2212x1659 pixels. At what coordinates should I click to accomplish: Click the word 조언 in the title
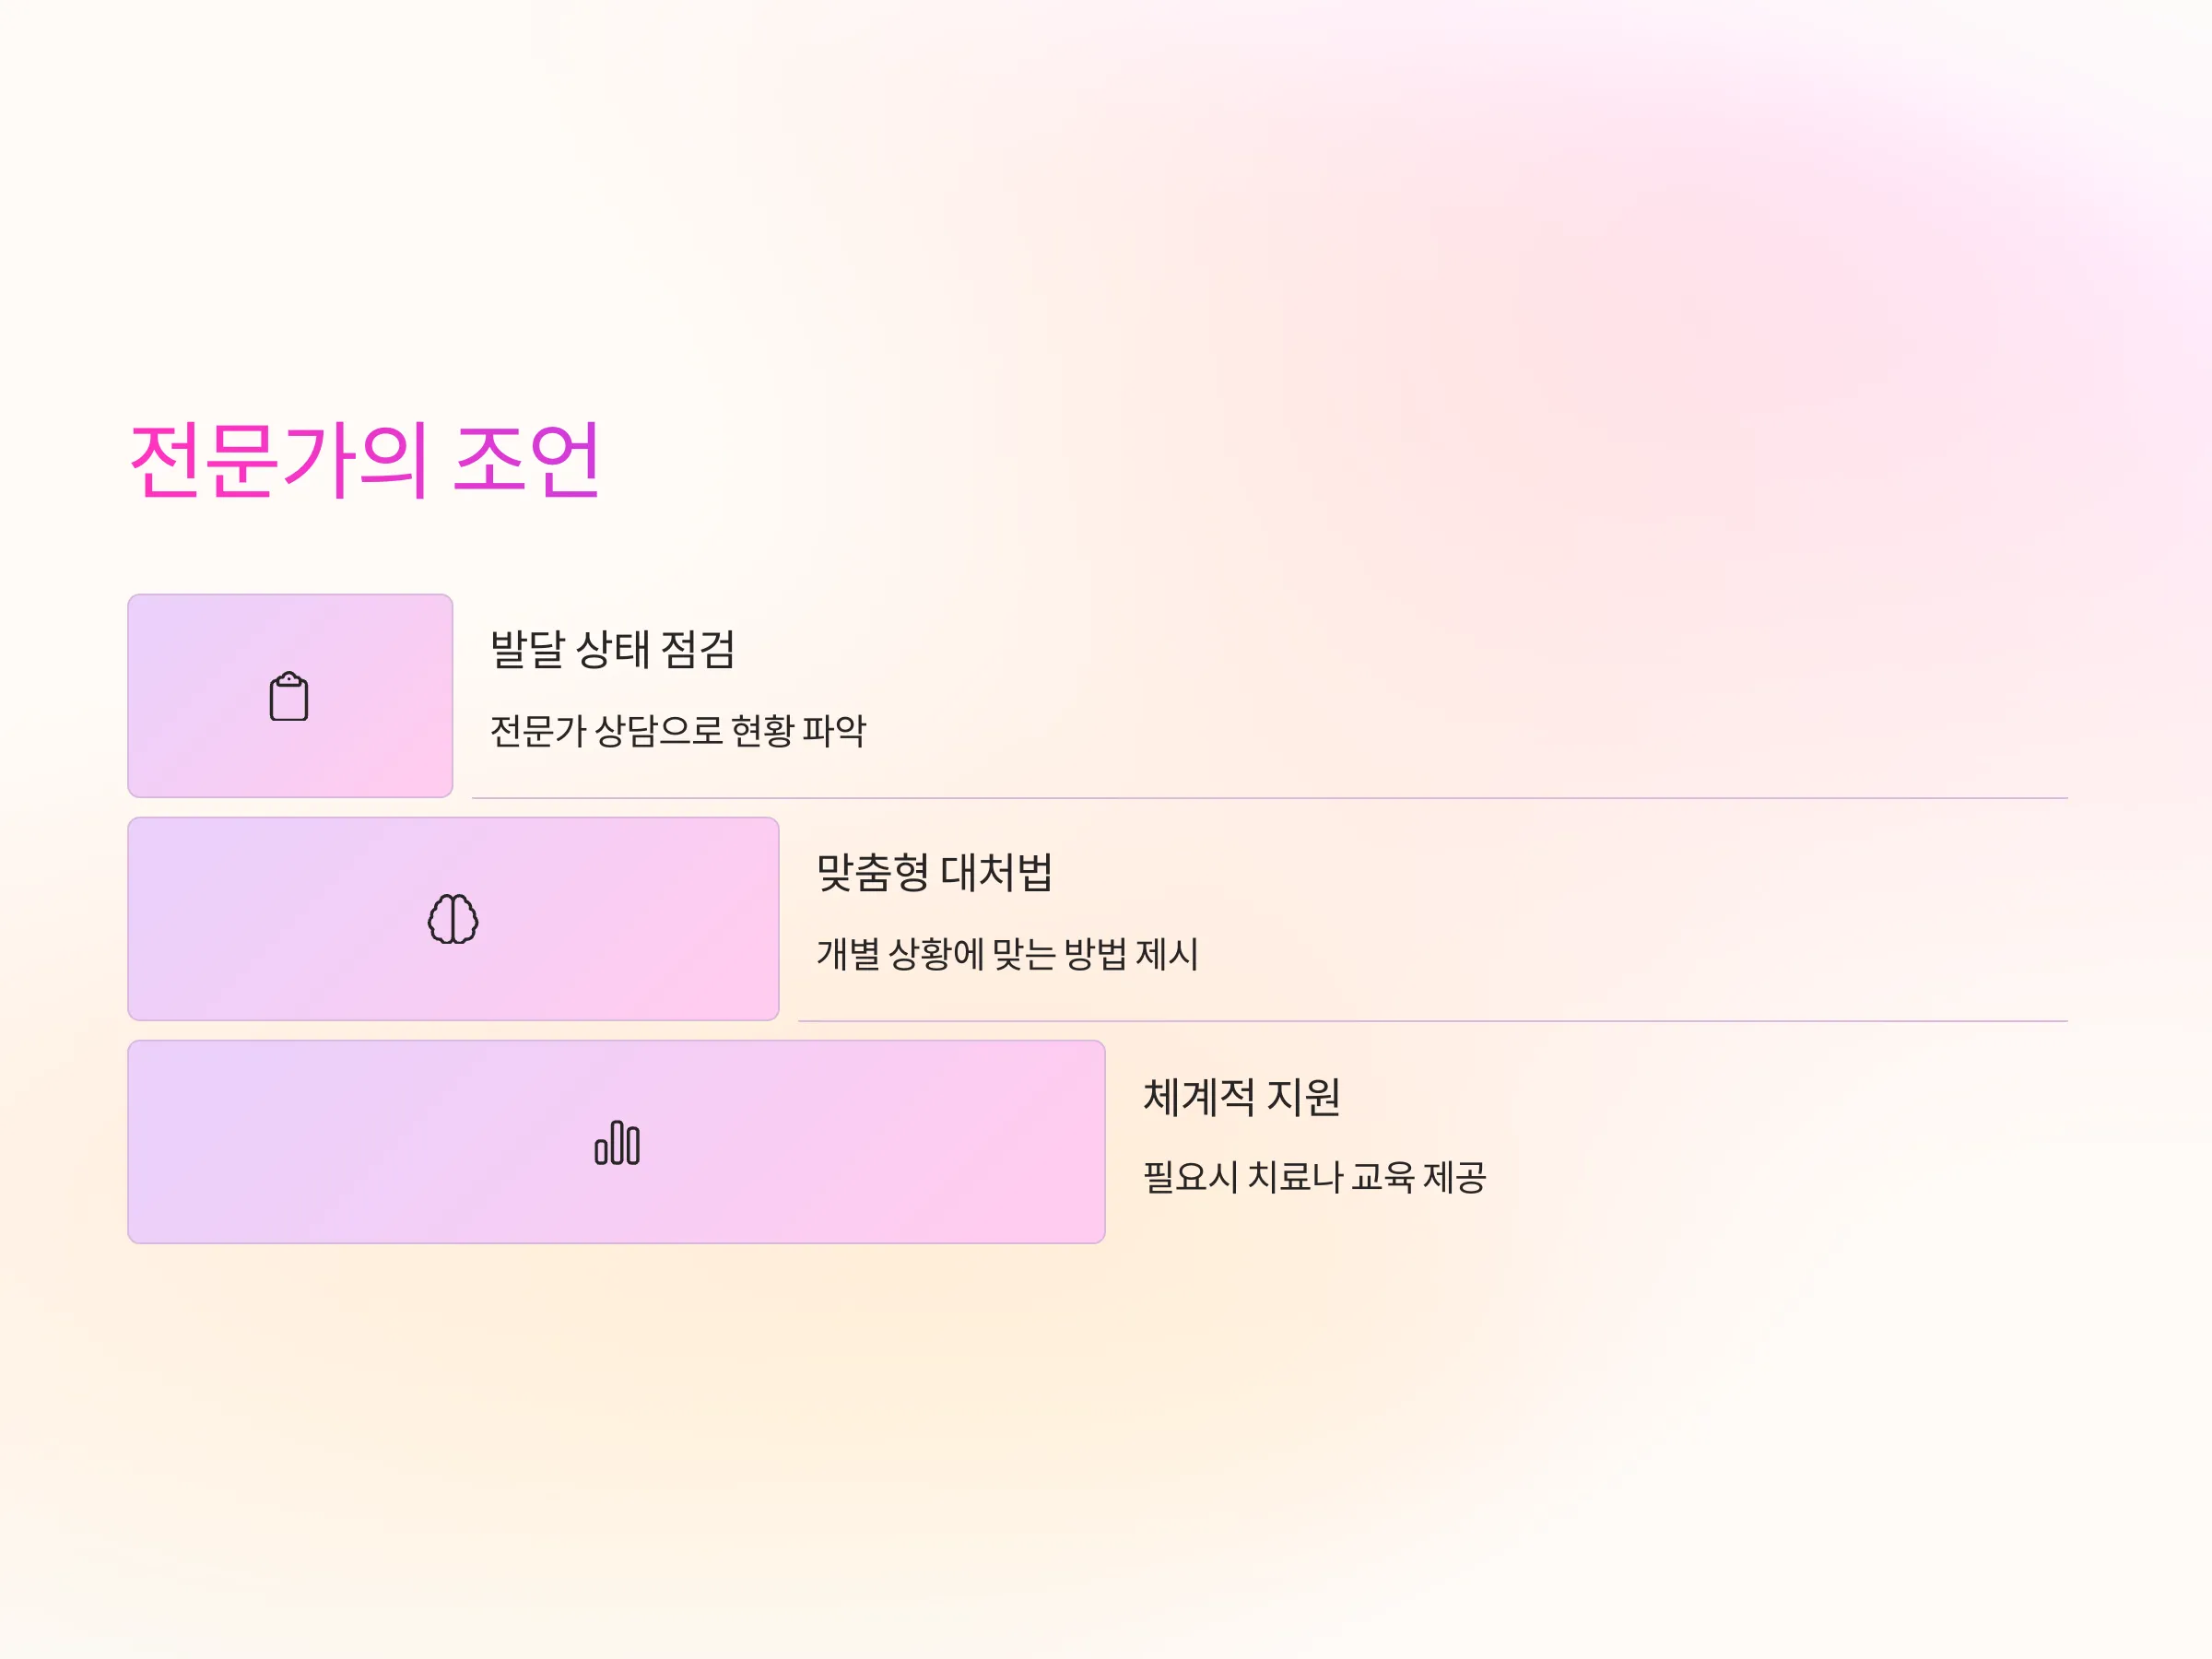[x=527, y=460]
